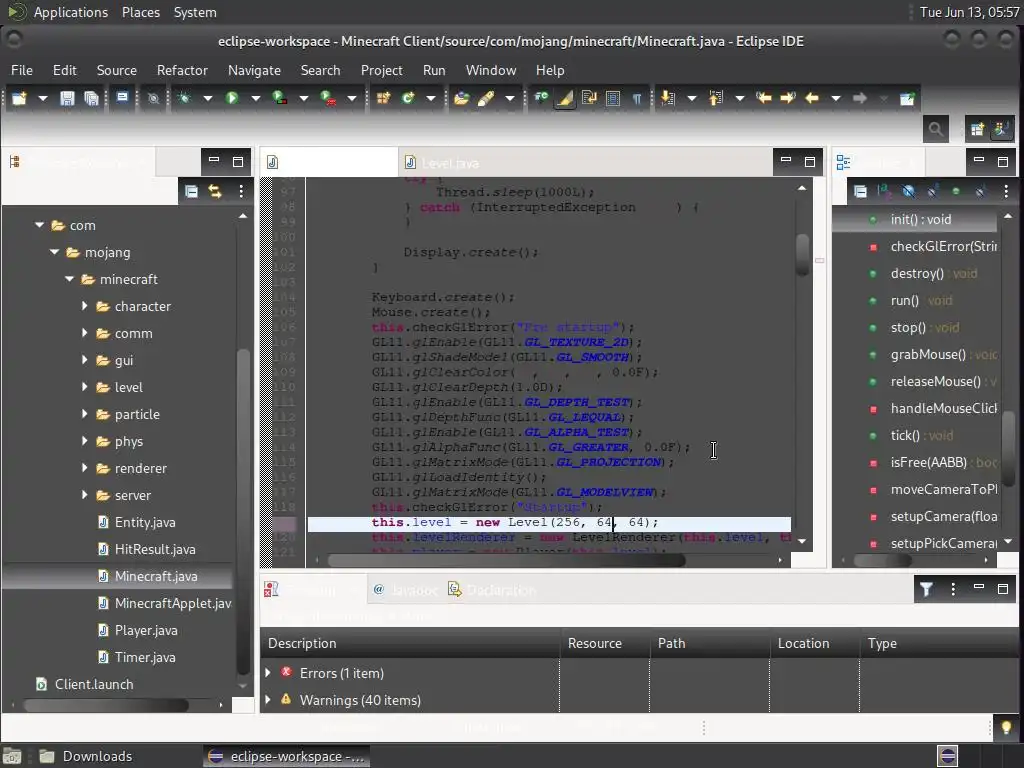Click the Search flashlight toolbar icon

(x=486, y=98)
